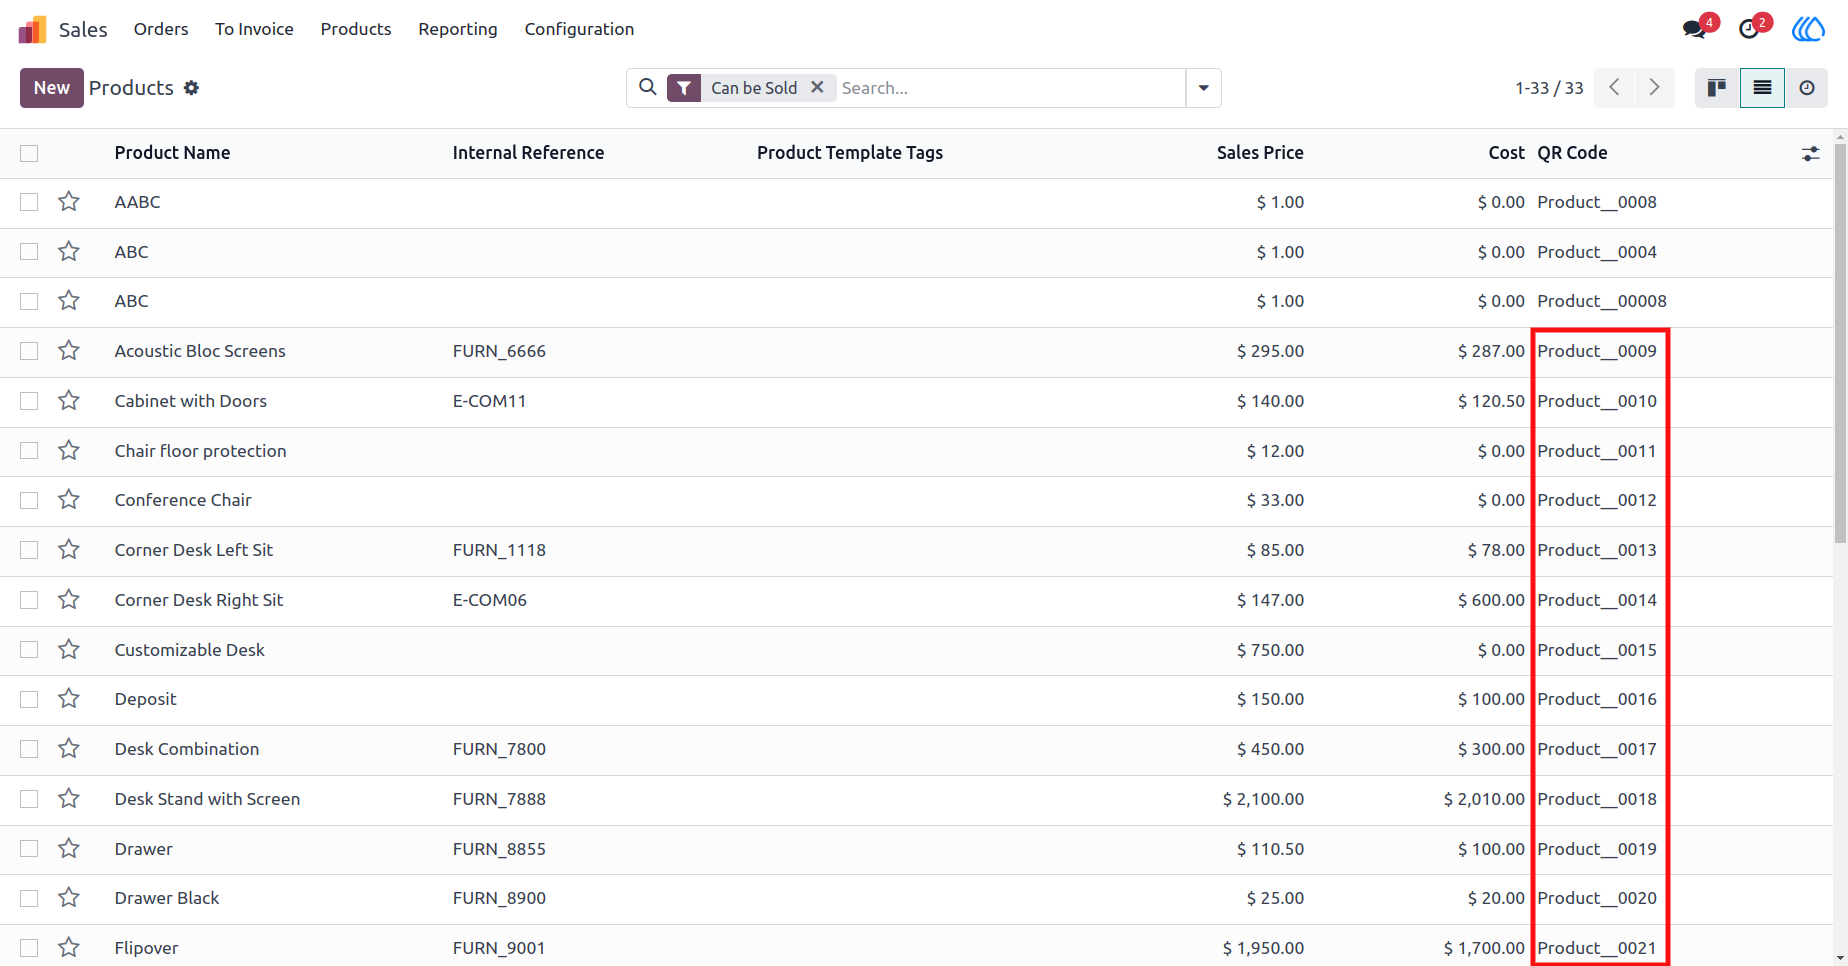1848x966 pixels.
Task: Open the messages conversation icon
Action: [1695, 29]
